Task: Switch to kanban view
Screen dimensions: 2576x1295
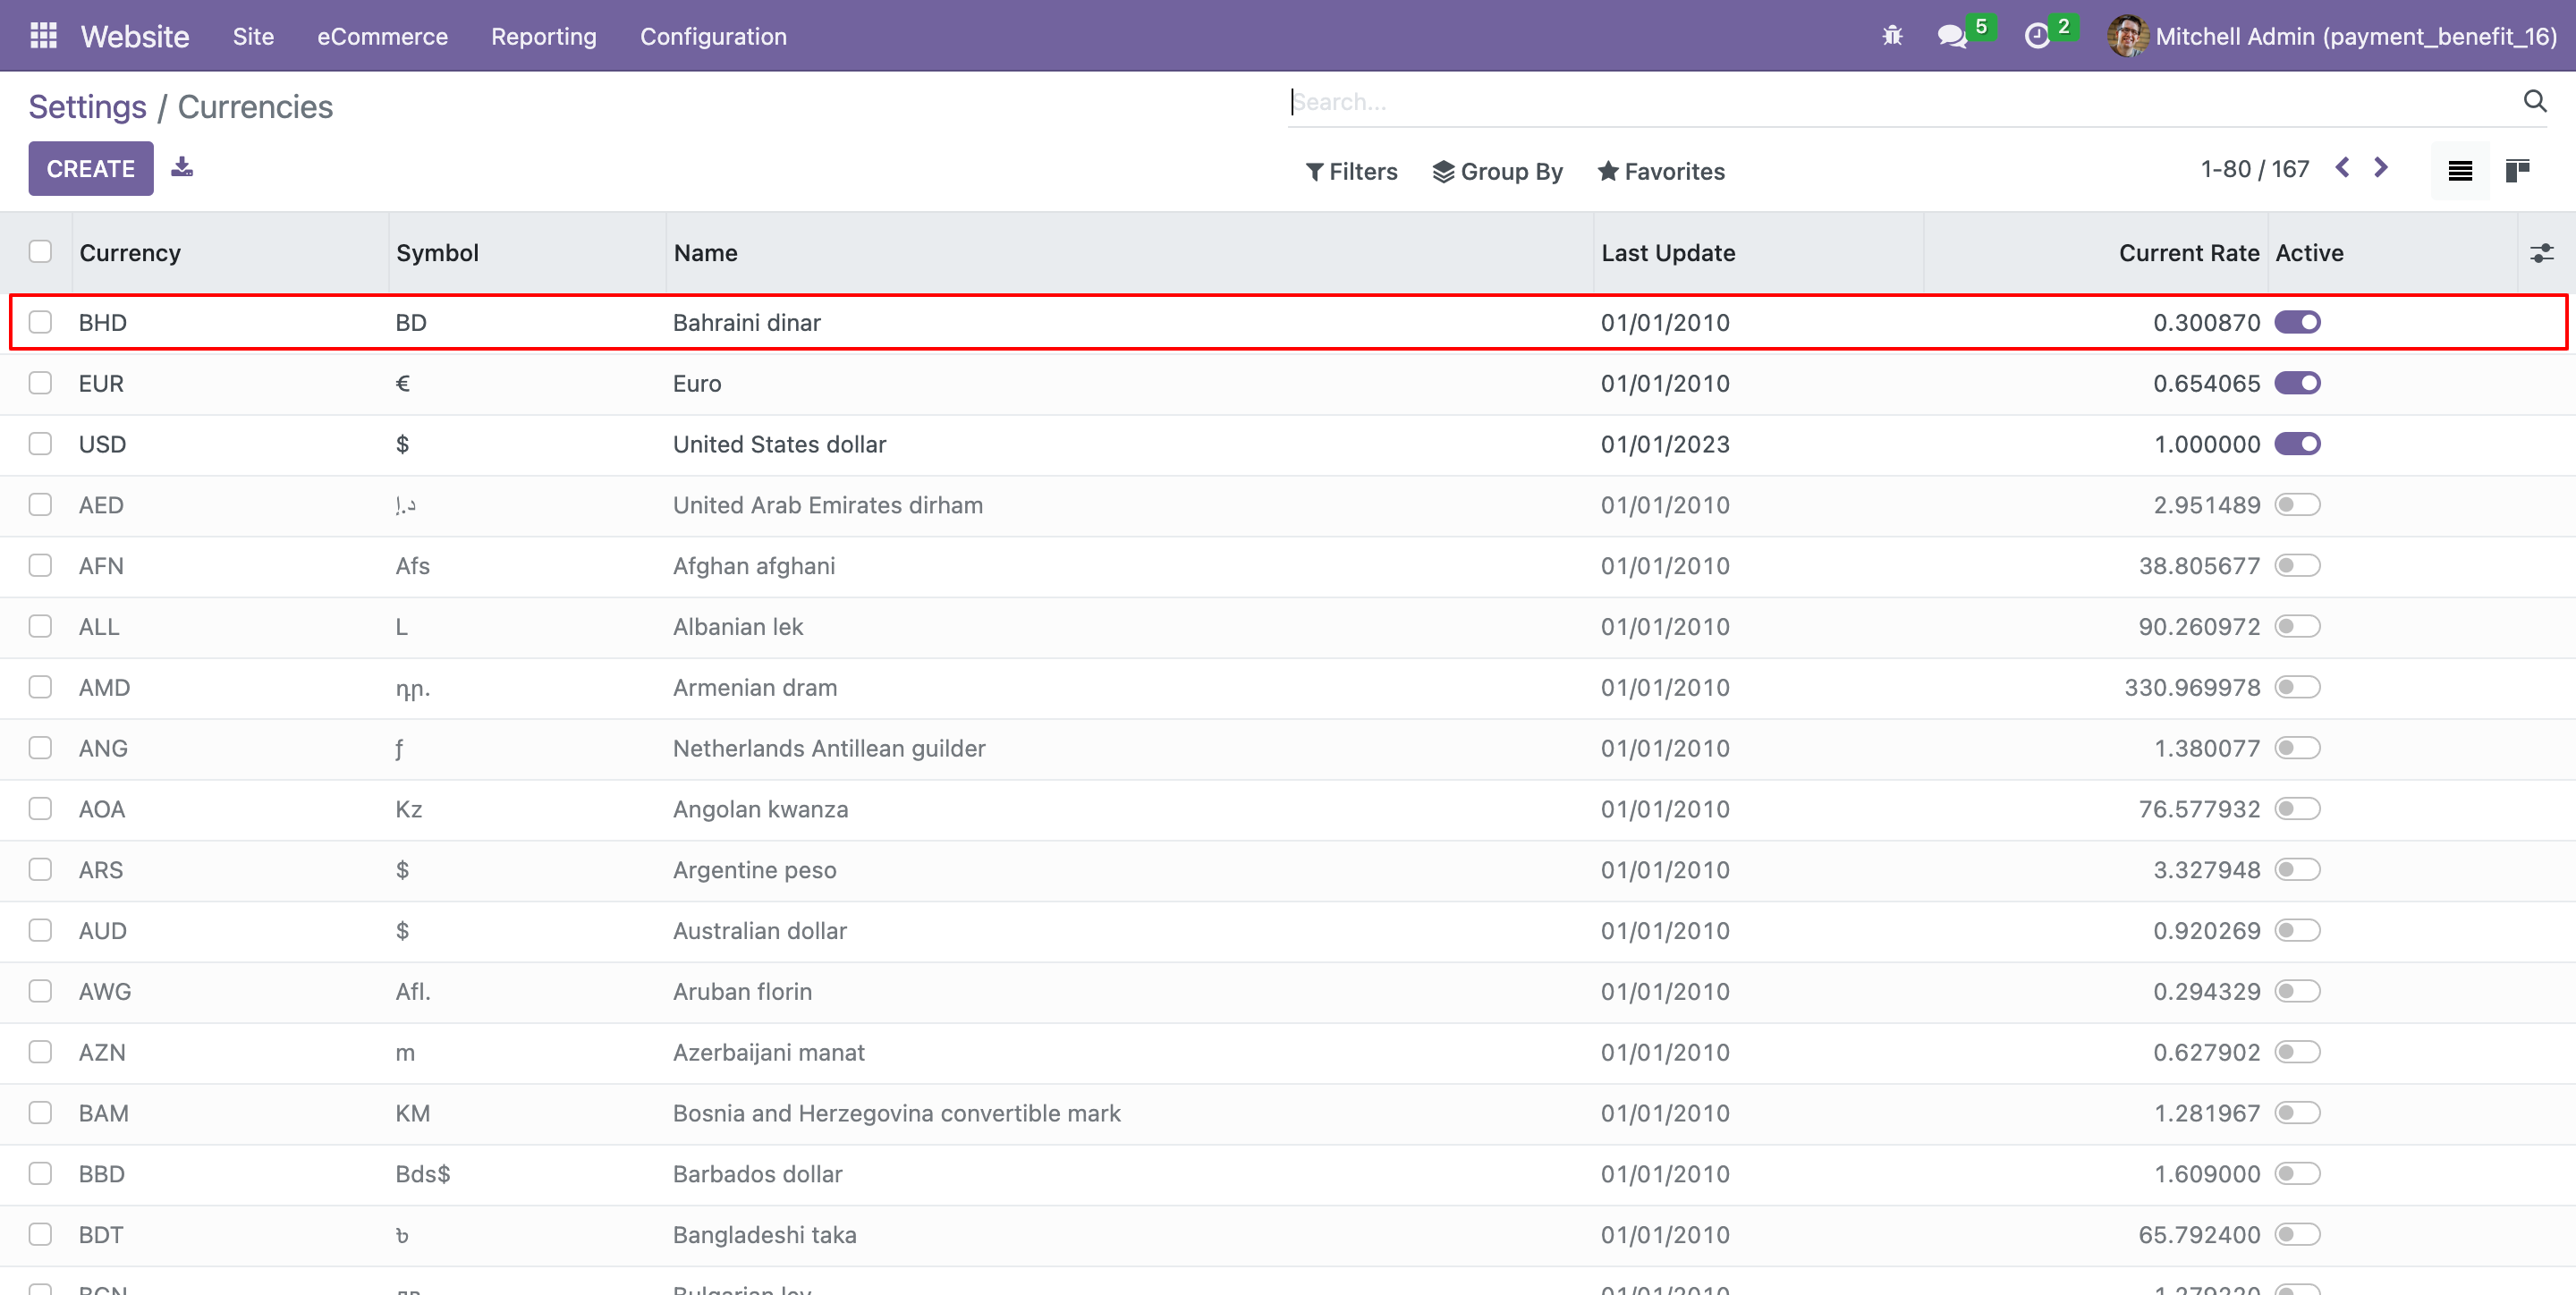Action: click(2517, 171)
